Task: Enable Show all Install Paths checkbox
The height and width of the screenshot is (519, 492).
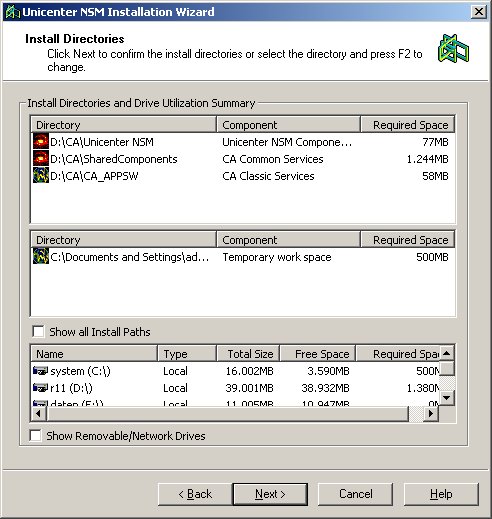Action: pos(38,332)
